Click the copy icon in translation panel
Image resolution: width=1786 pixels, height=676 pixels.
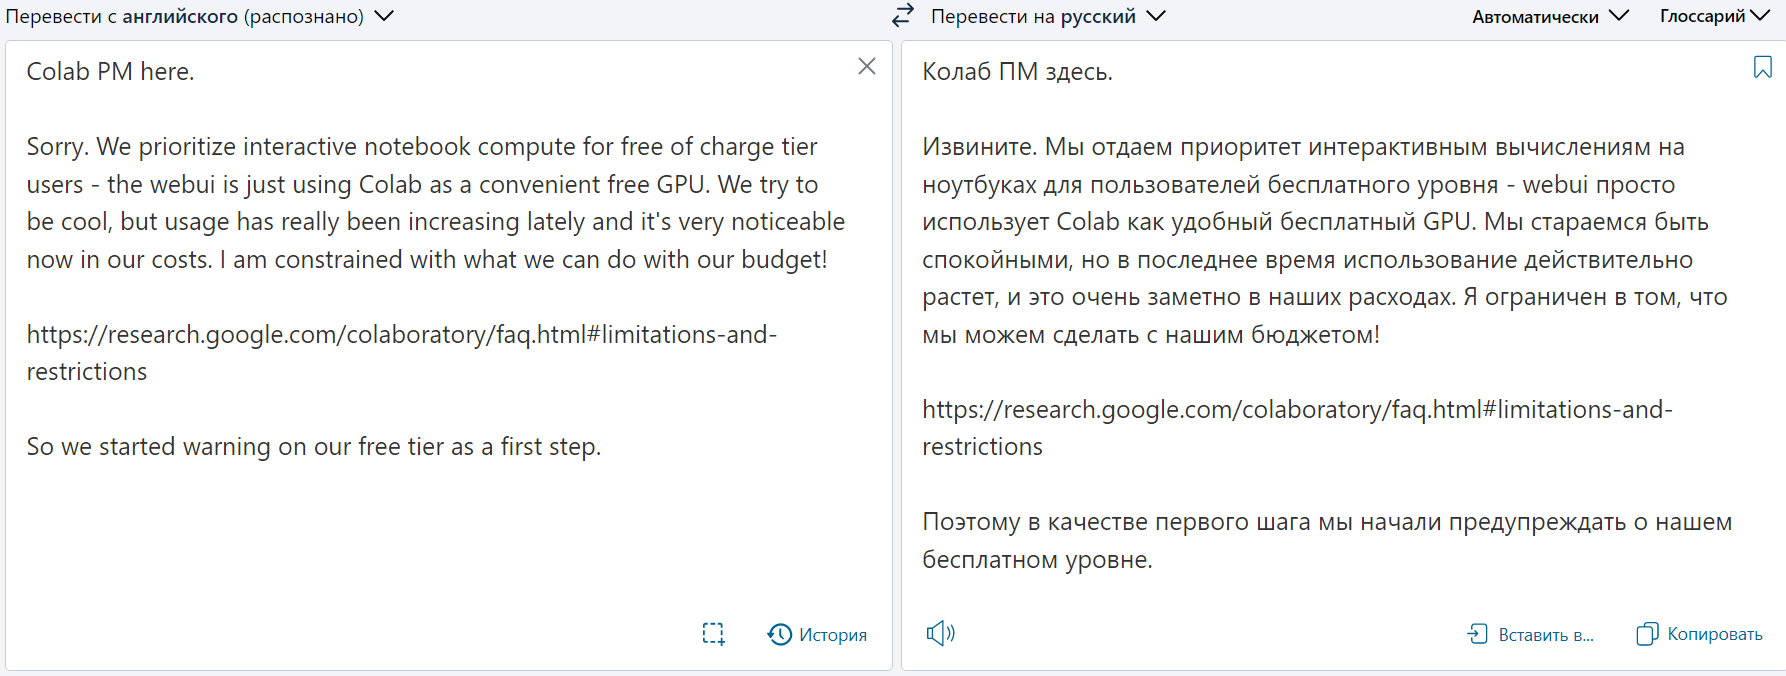point(1647,634)
